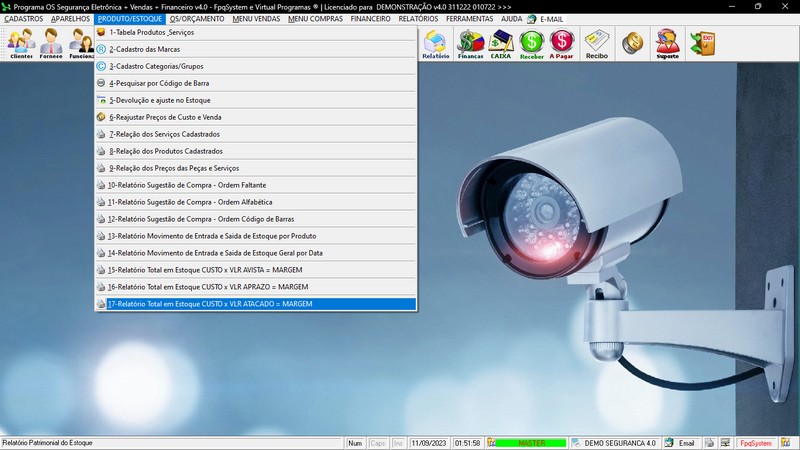Screen dimensions: 800x450
Task: Open the MENU COMPRAS menu
Action: tap(315, 19)
